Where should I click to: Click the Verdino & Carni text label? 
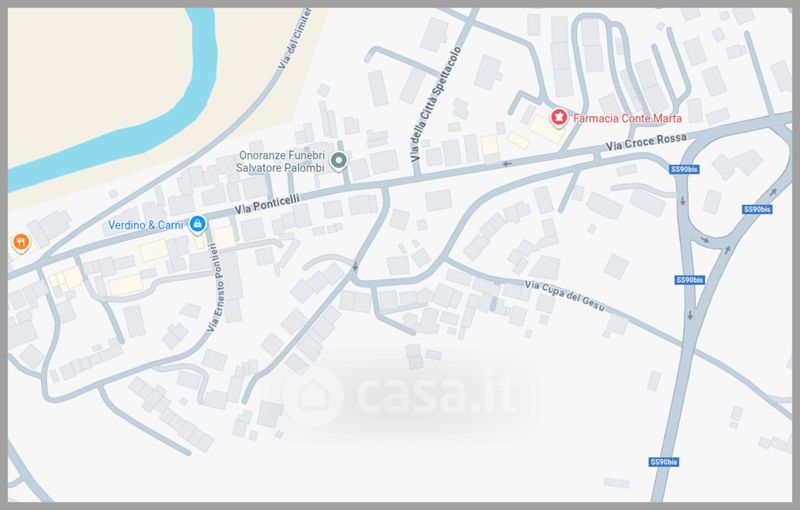coord(145,225)
